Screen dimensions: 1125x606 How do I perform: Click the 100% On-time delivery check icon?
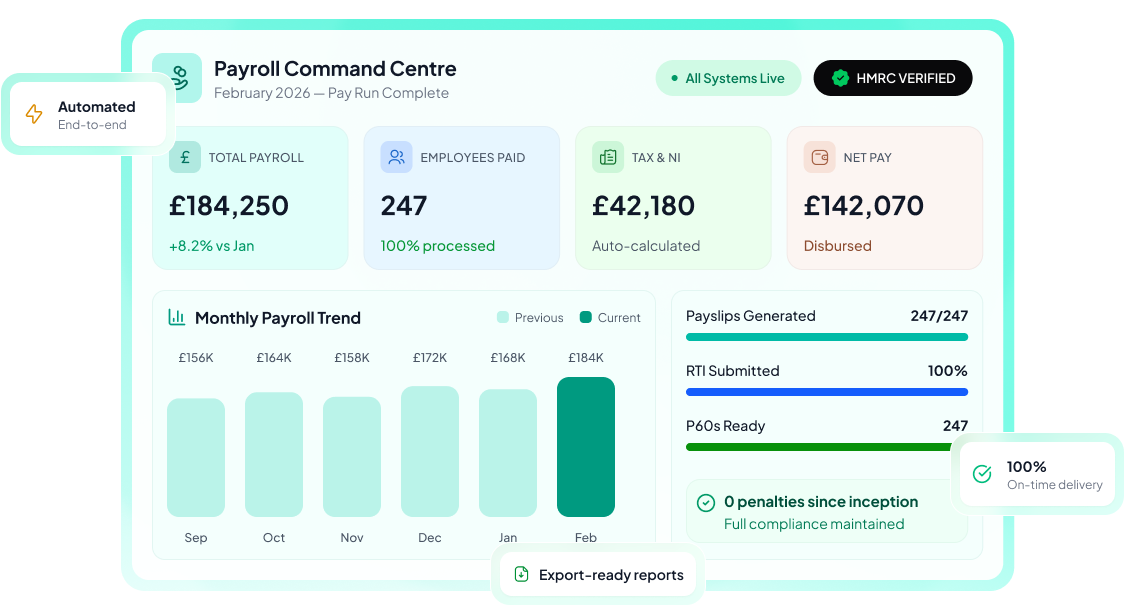tap(982, 474)
